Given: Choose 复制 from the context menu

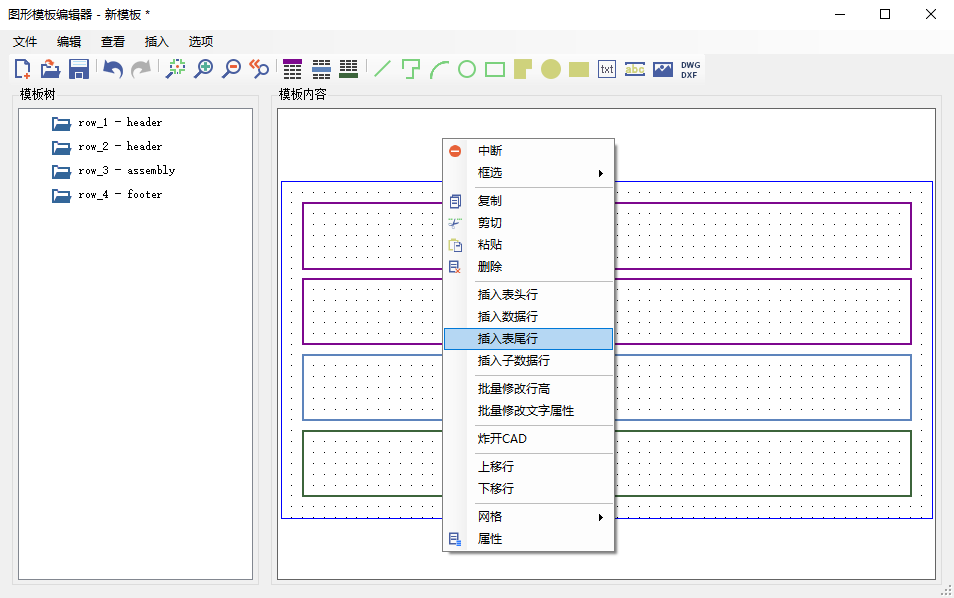Looking at the screenshot, I should click(528, 201).
